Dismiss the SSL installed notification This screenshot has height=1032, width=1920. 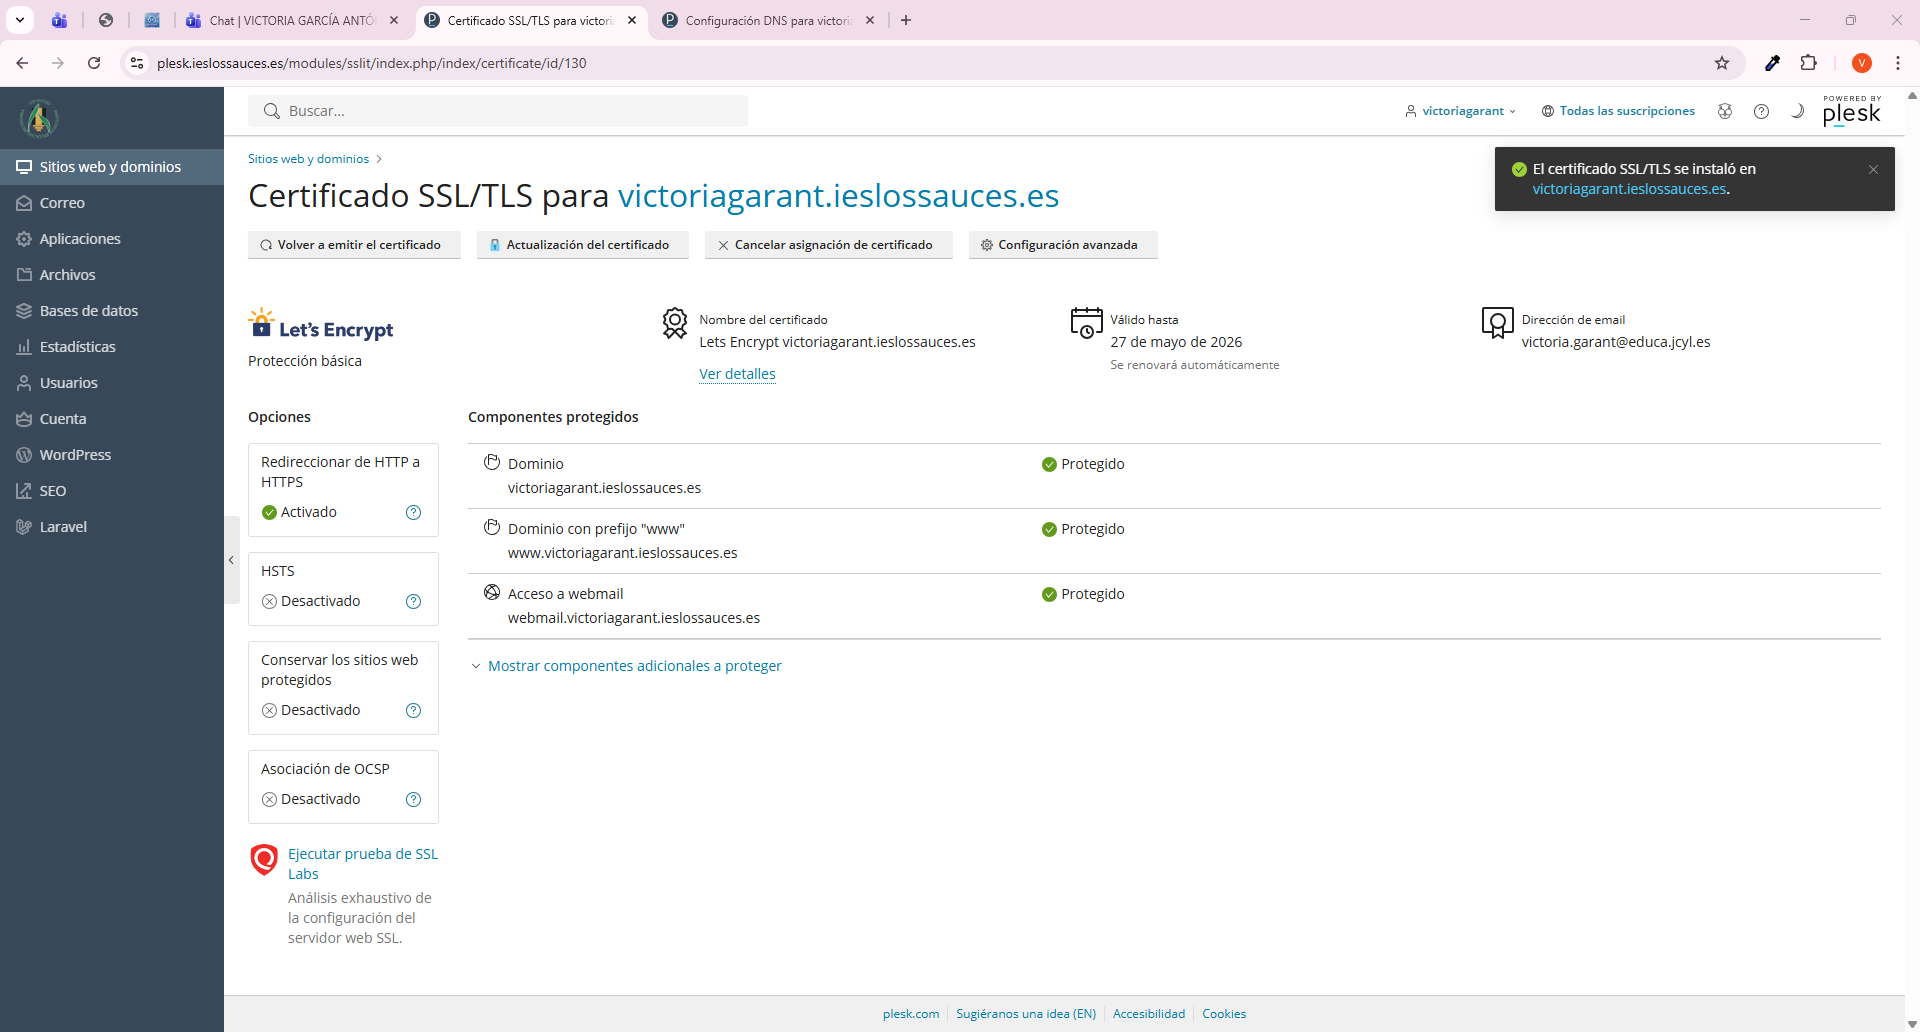[x=1873, y=169]
